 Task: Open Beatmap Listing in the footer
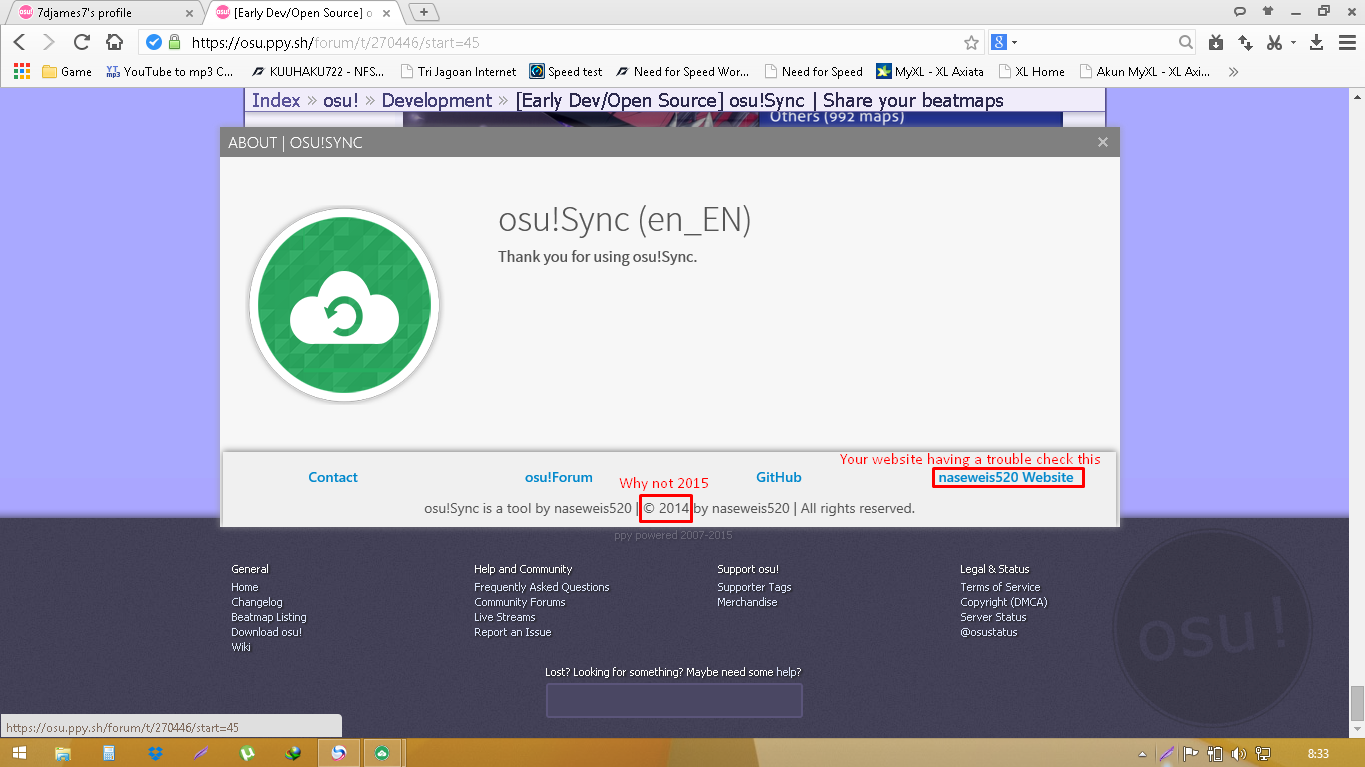269,617
